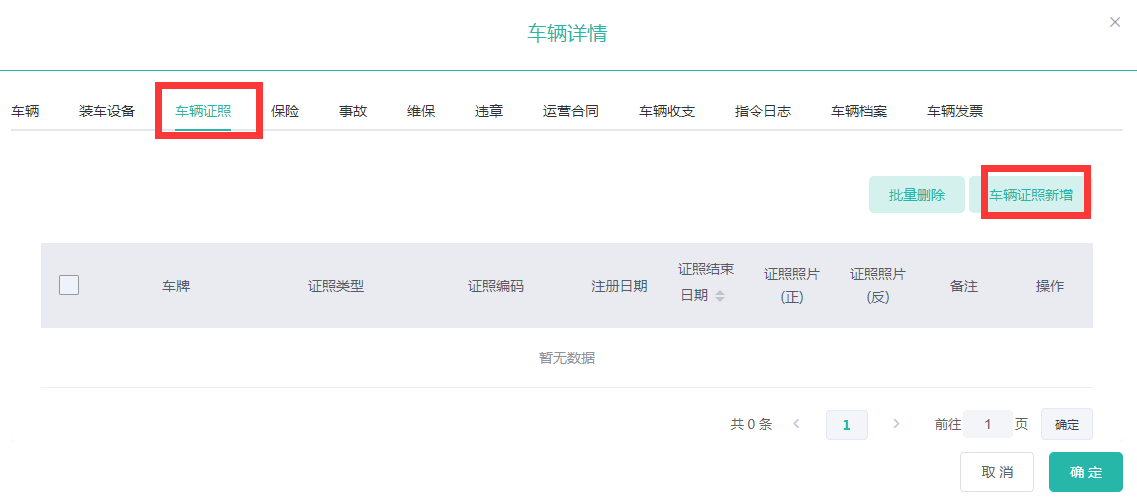Switch to the 车辆 tab
1137x501 pixels.
(25, 111)
